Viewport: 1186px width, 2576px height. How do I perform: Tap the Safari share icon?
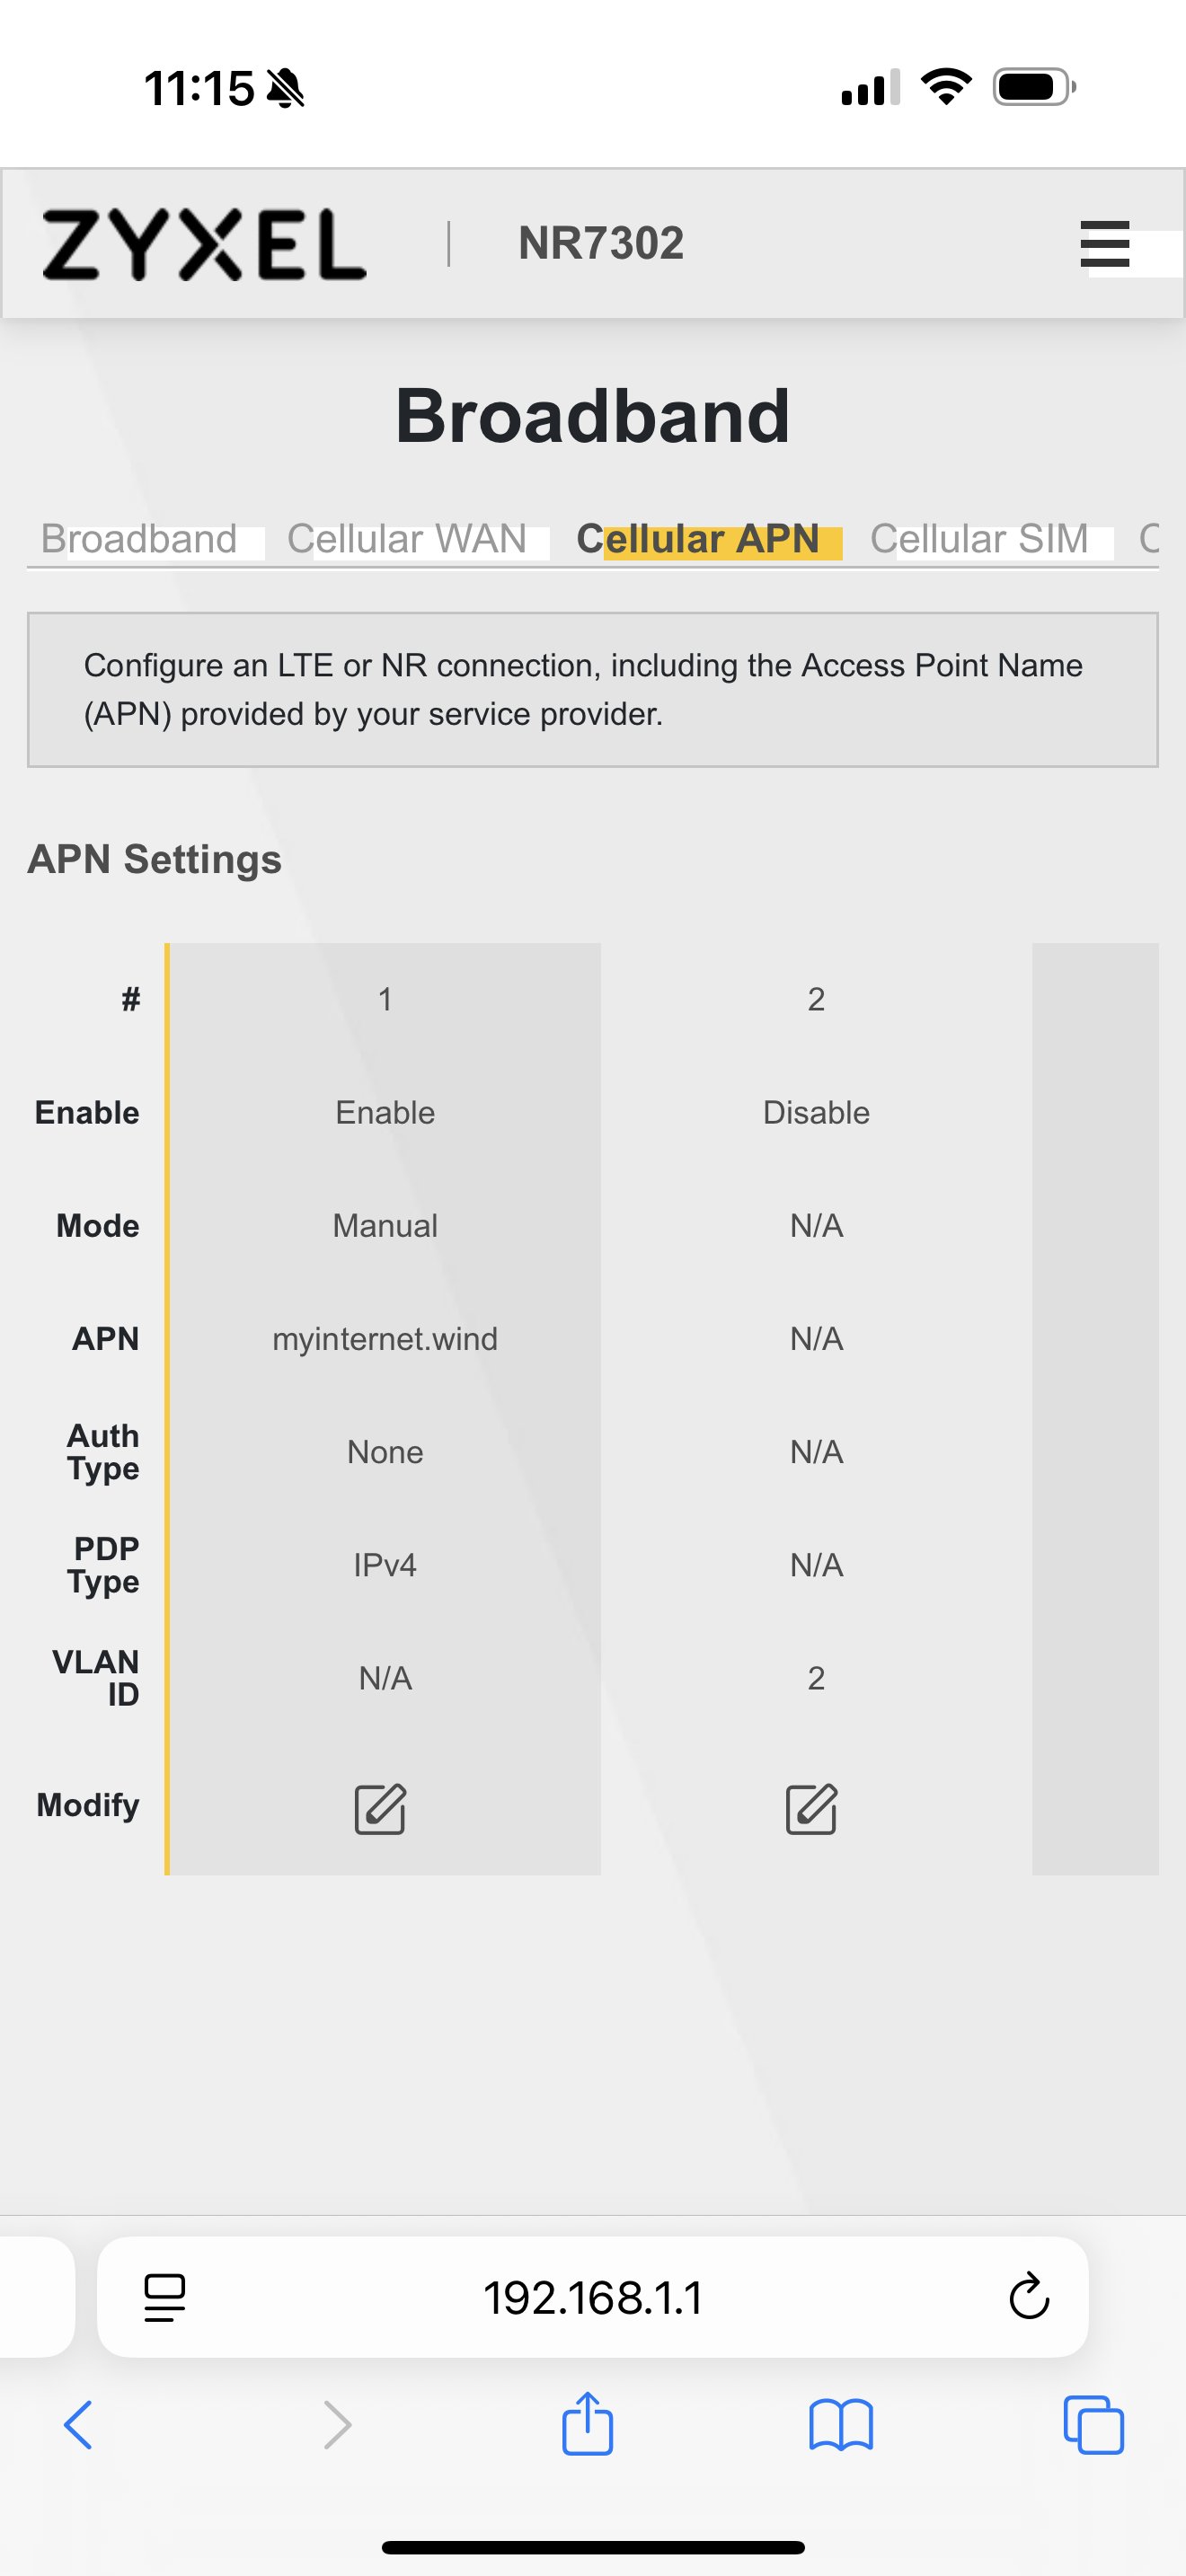[x=587, y=2424]
